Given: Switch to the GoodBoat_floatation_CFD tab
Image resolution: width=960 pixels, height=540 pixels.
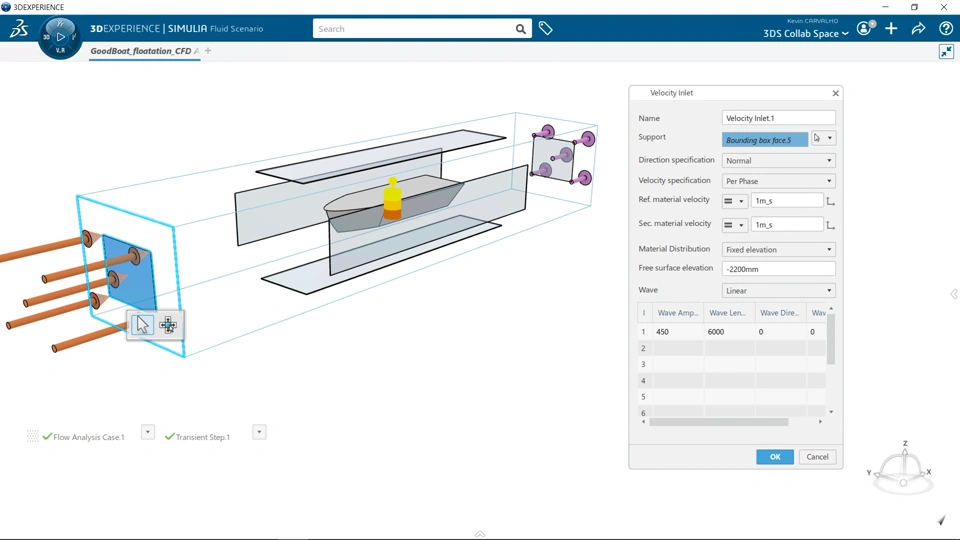Looking at the screenshot, I should (141, 51).
